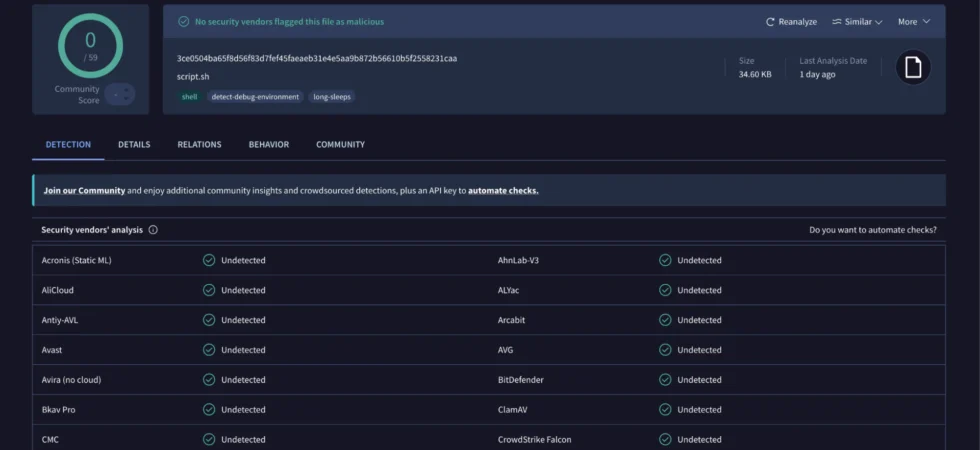Click the check icon in CrowdStrike Falcon row
This screenshot has height=450, width=980.
pyautogui.click(x=665, y=439)
